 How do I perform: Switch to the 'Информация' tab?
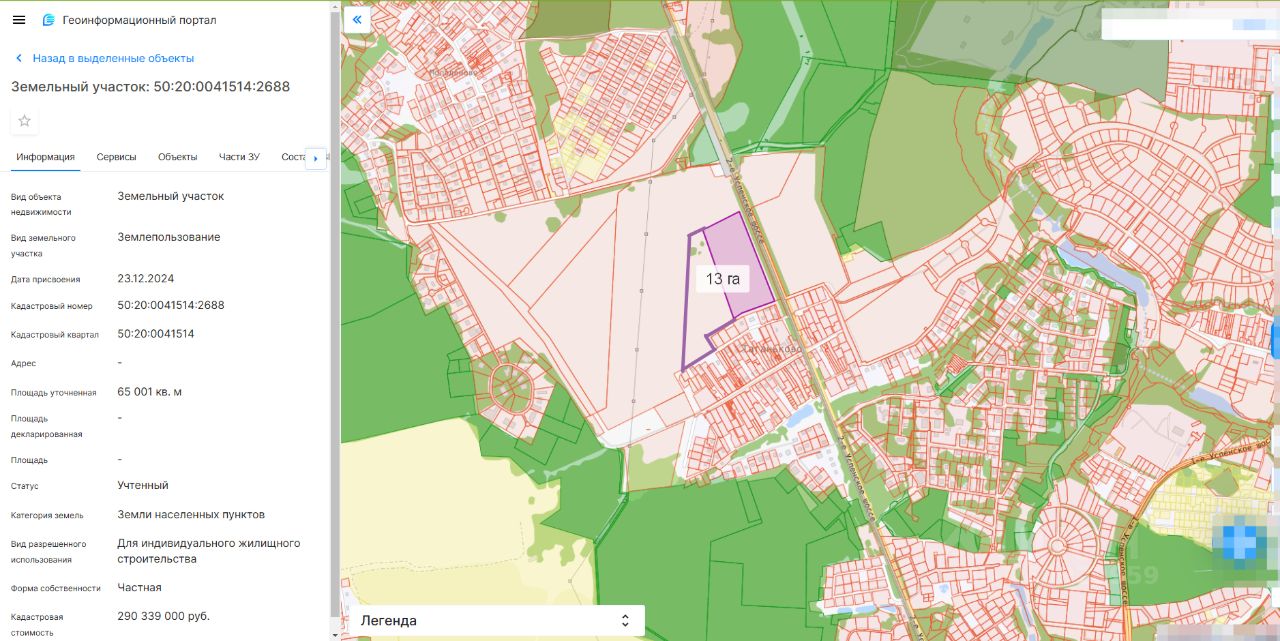point(45,157)
